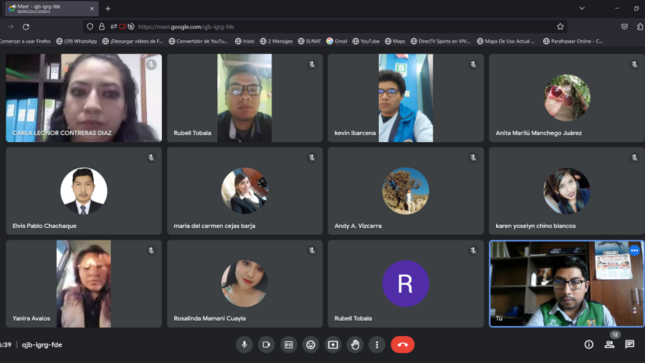
Task: Show the participants list icon
Action: point(609,344)
